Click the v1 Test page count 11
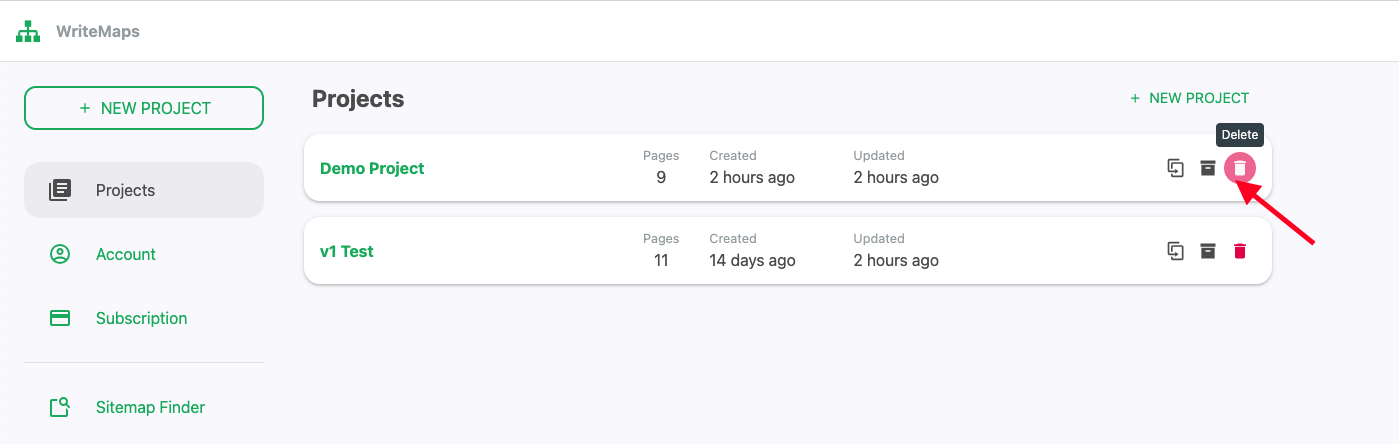Screen dimensions: 1399x444 tap(661, 260)
